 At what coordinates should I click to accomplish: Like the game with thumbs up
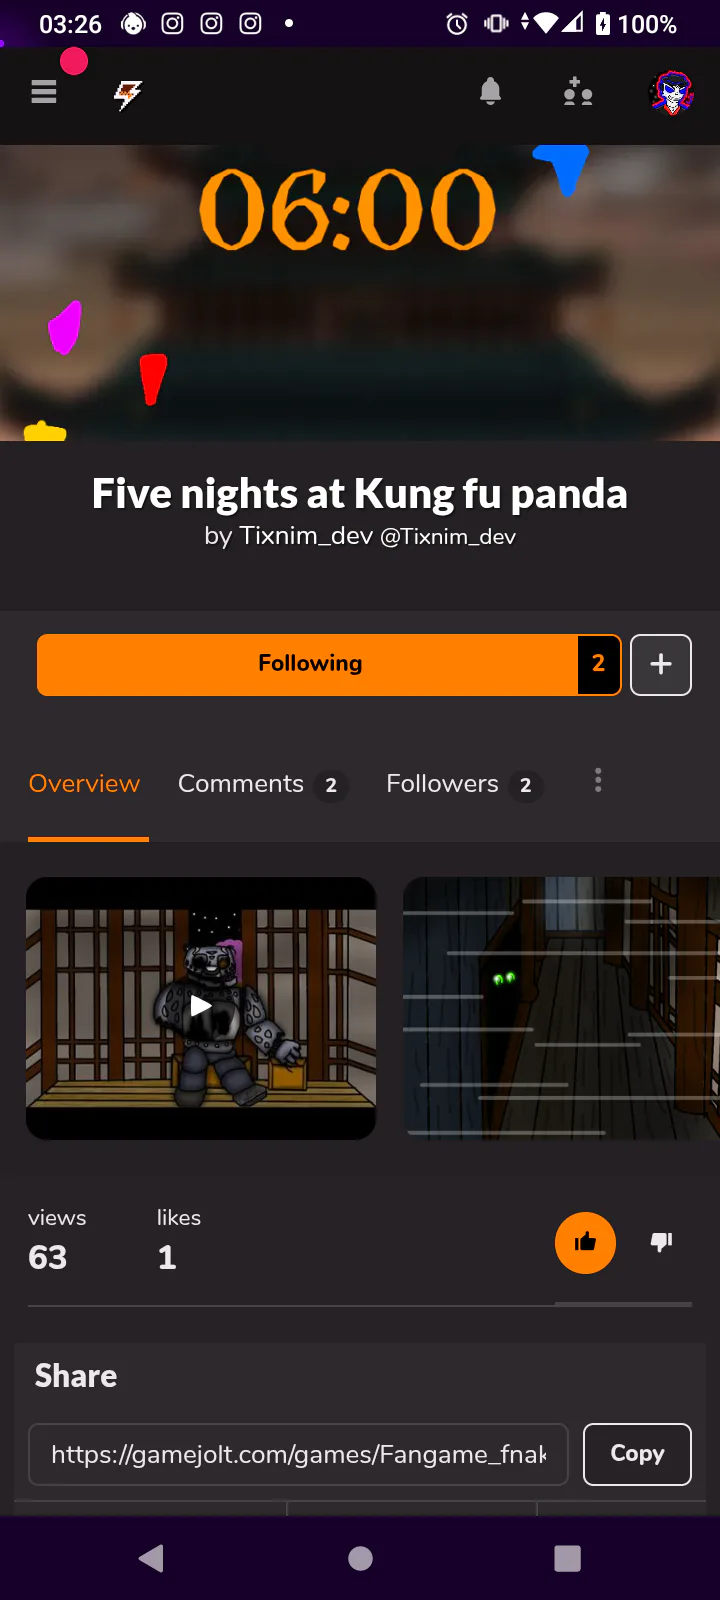585,1243
